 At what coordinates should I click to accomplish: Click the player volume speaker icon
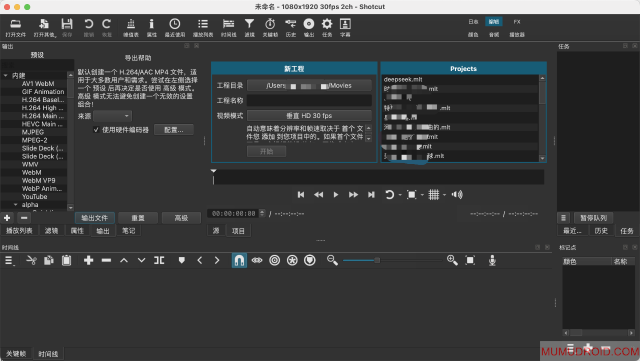[x=457, y=195]
